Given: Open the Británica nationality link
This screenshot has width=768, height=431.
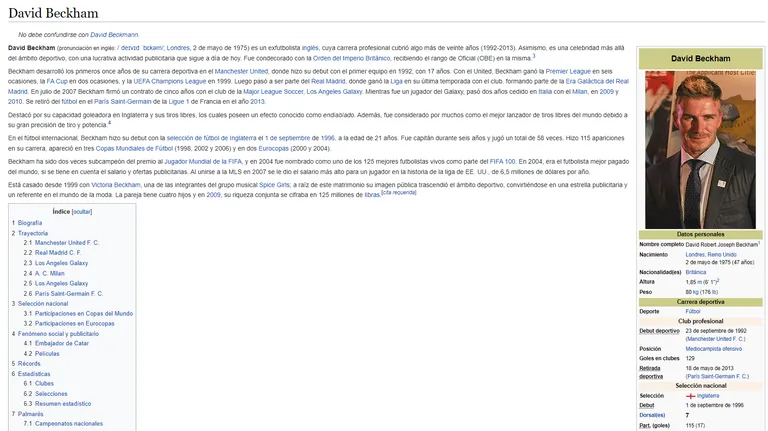Looking at the screenshot, I should pyautogui.click(x=696, y=272).
